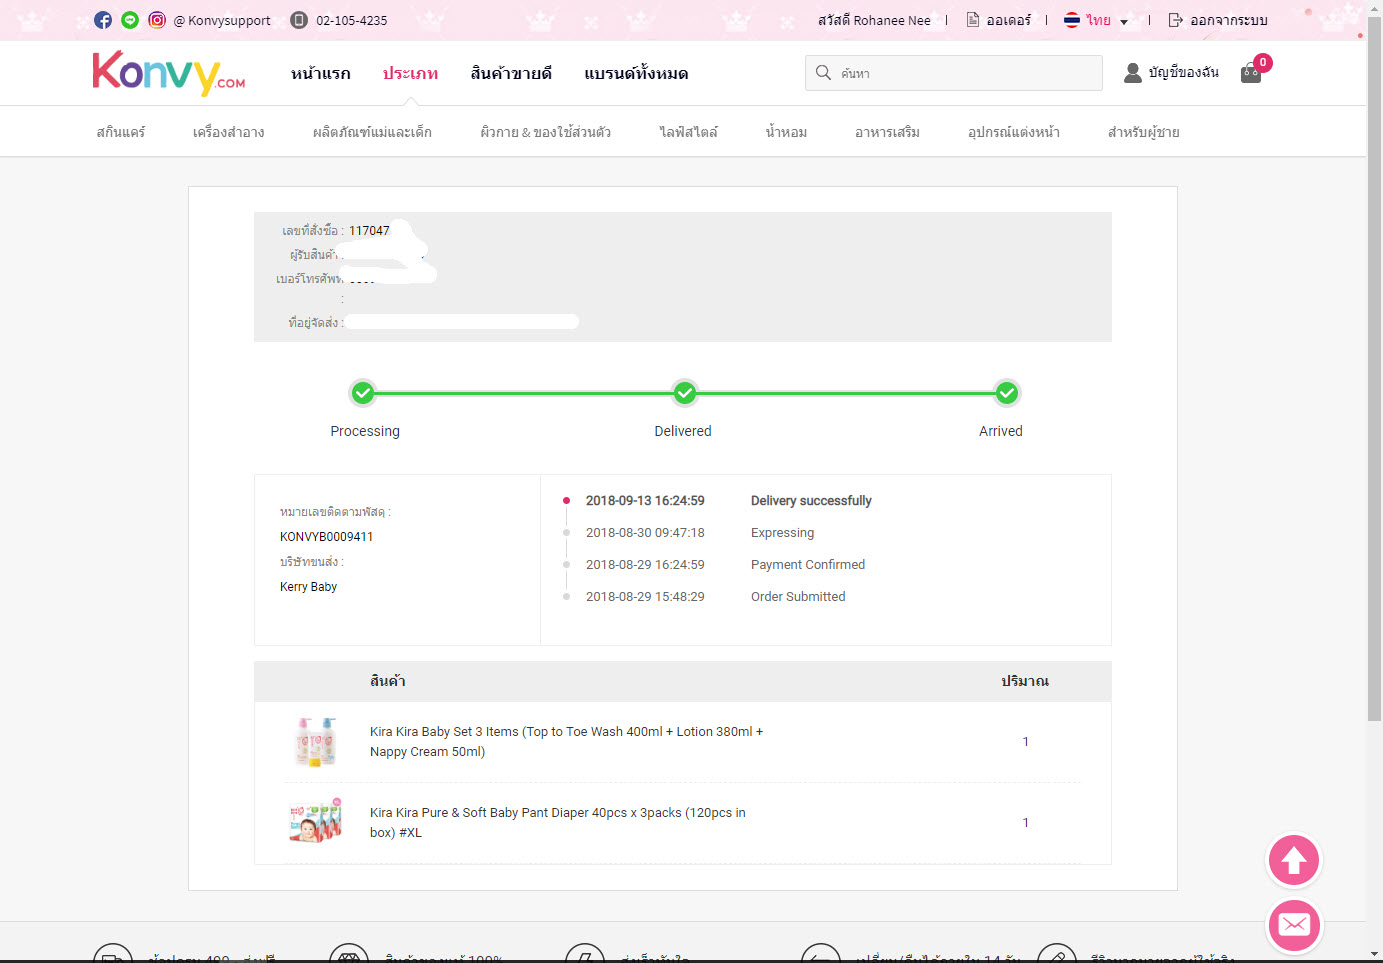Screen dimensions: 1383x963
Task: Open the เครื่องสำอาง category tab
Action: pos(229,132)
